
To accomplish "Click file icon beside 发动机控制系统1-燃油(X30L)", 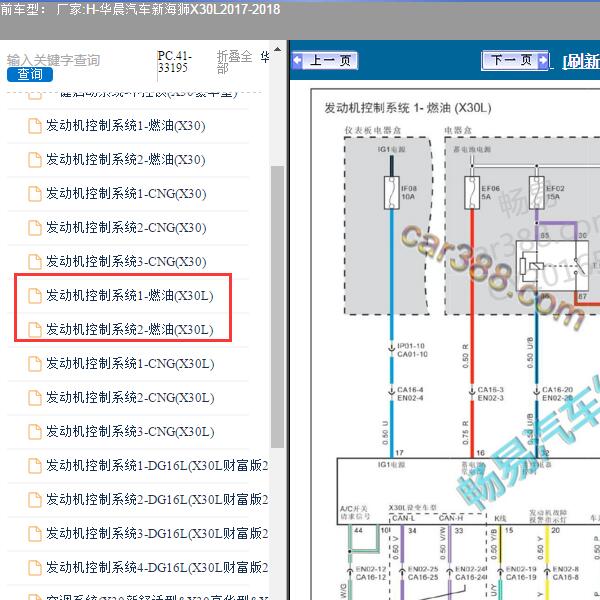I will pyautogui.click(x=35, y=296).
